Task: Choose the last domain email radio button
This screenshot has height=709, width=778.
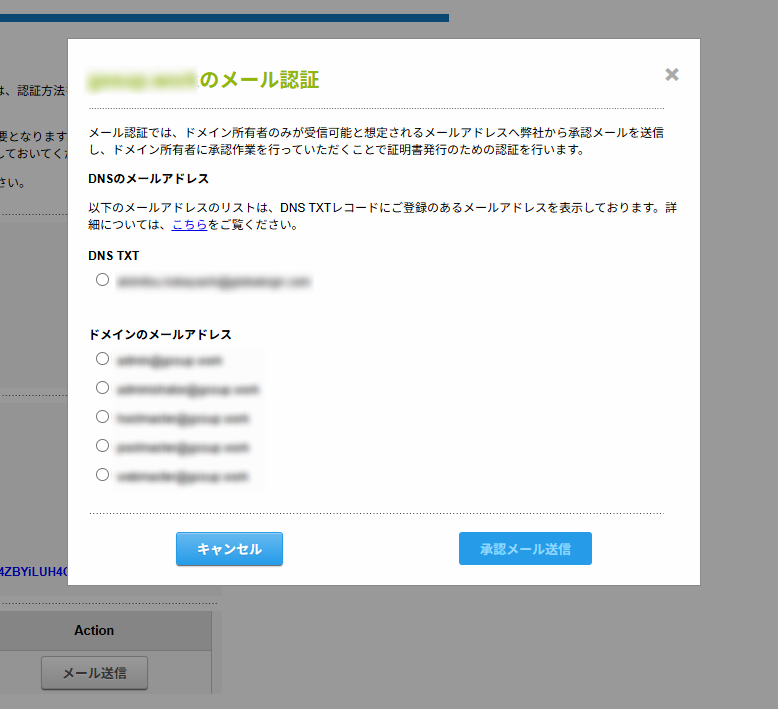Action: coord(102,475)
